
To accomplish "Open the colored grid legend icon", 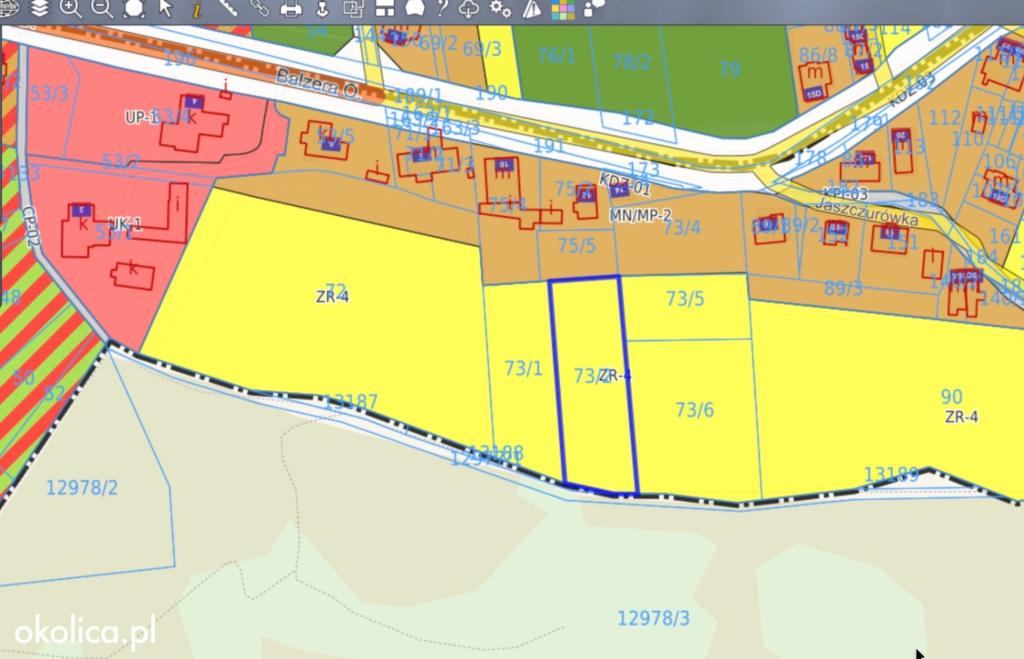I will (563, 9).
